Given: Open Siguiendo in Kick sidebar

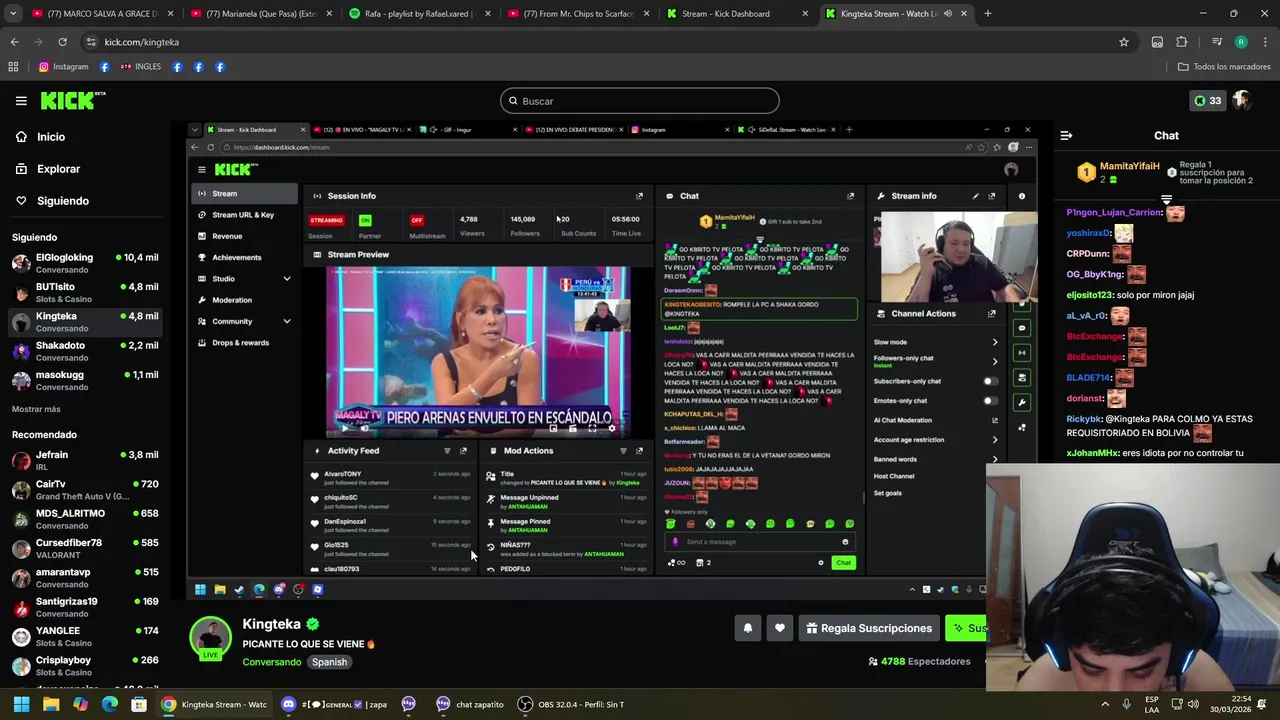Looking at the screenshot, I should (x=62, y=201).
